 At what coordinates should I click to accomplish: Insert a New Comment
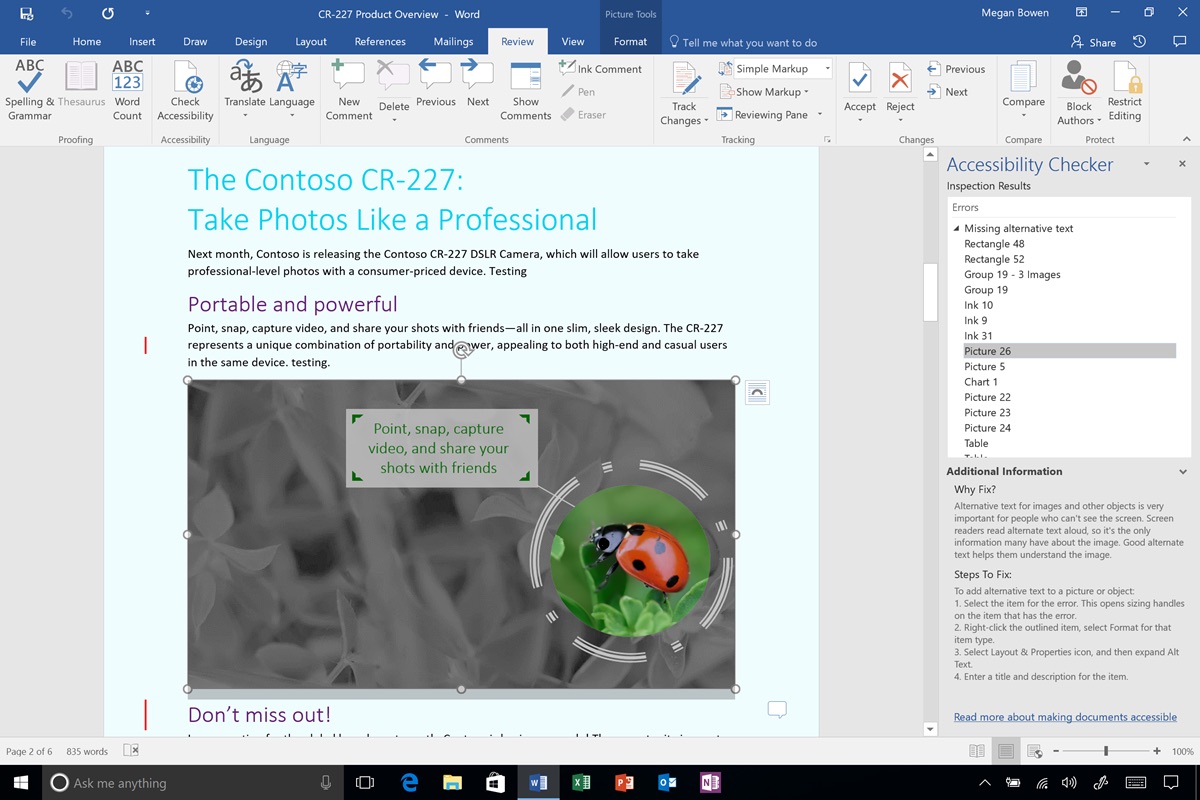(x=347, y=90)
